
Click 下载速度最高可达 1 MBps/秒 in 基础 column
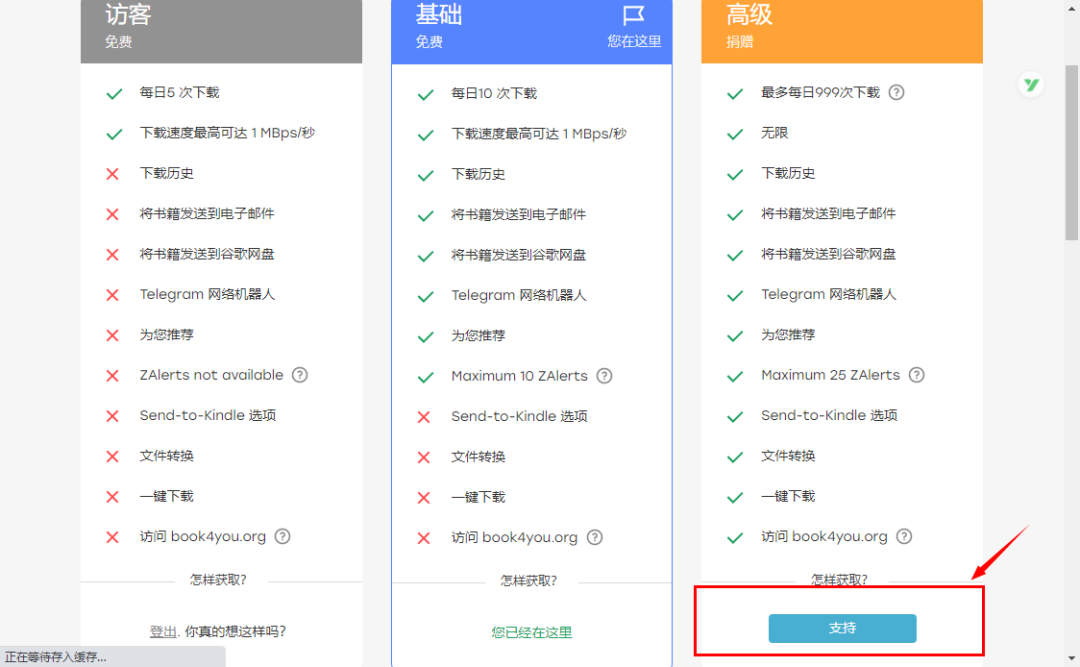coord(539,134)
